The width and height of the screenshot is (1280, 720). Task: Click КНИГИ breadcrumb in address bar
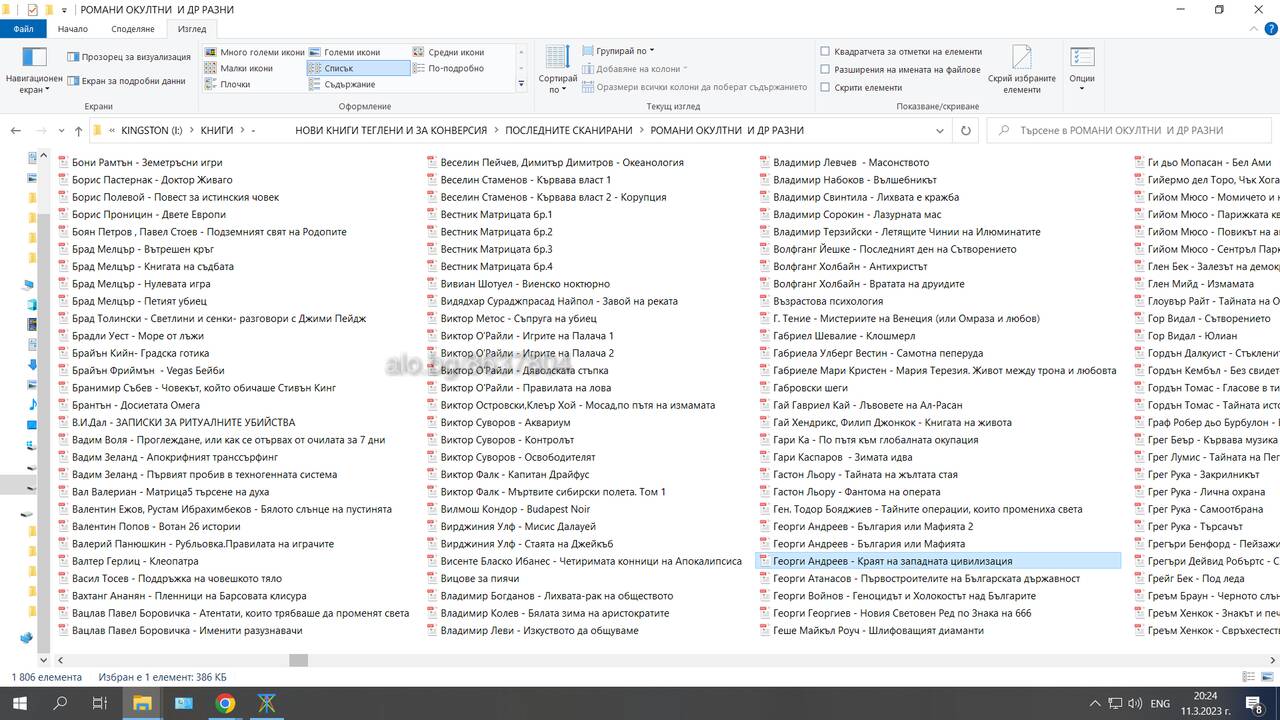[x=217, y=131]
